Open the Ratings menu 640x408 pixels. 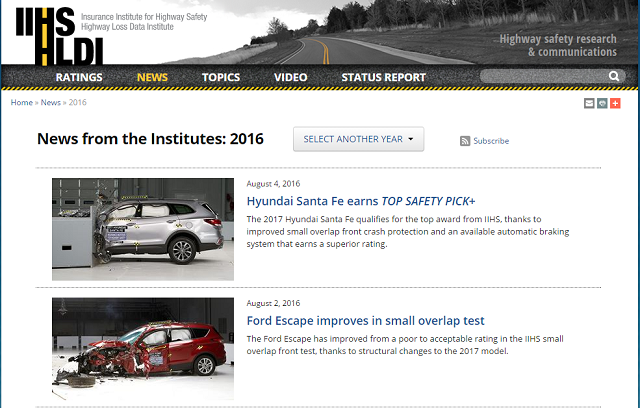79,77
